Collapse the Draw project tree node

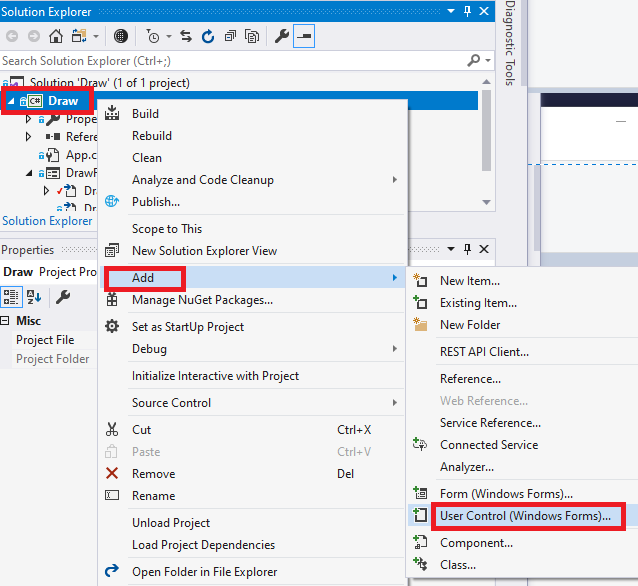(10, 101)
